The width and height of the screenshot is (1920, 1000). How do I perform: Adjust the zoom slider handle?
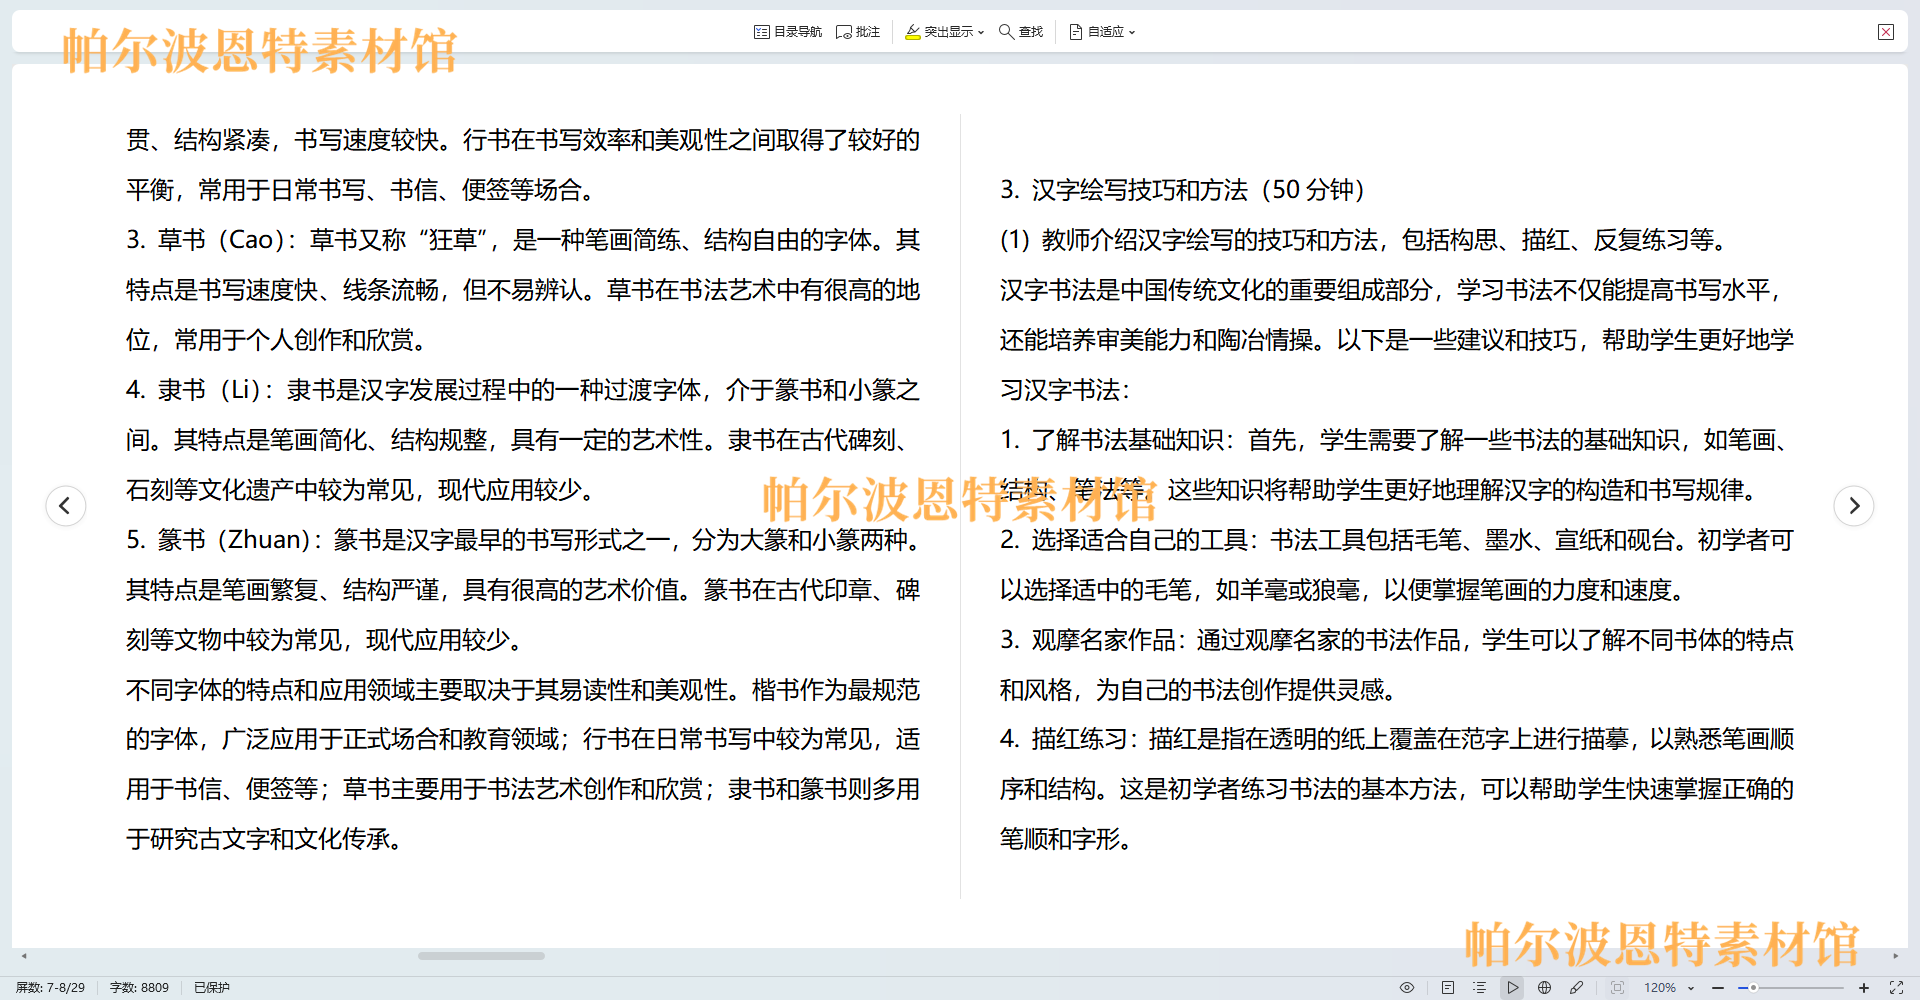pyautogui.click(x=1753, y=987)
